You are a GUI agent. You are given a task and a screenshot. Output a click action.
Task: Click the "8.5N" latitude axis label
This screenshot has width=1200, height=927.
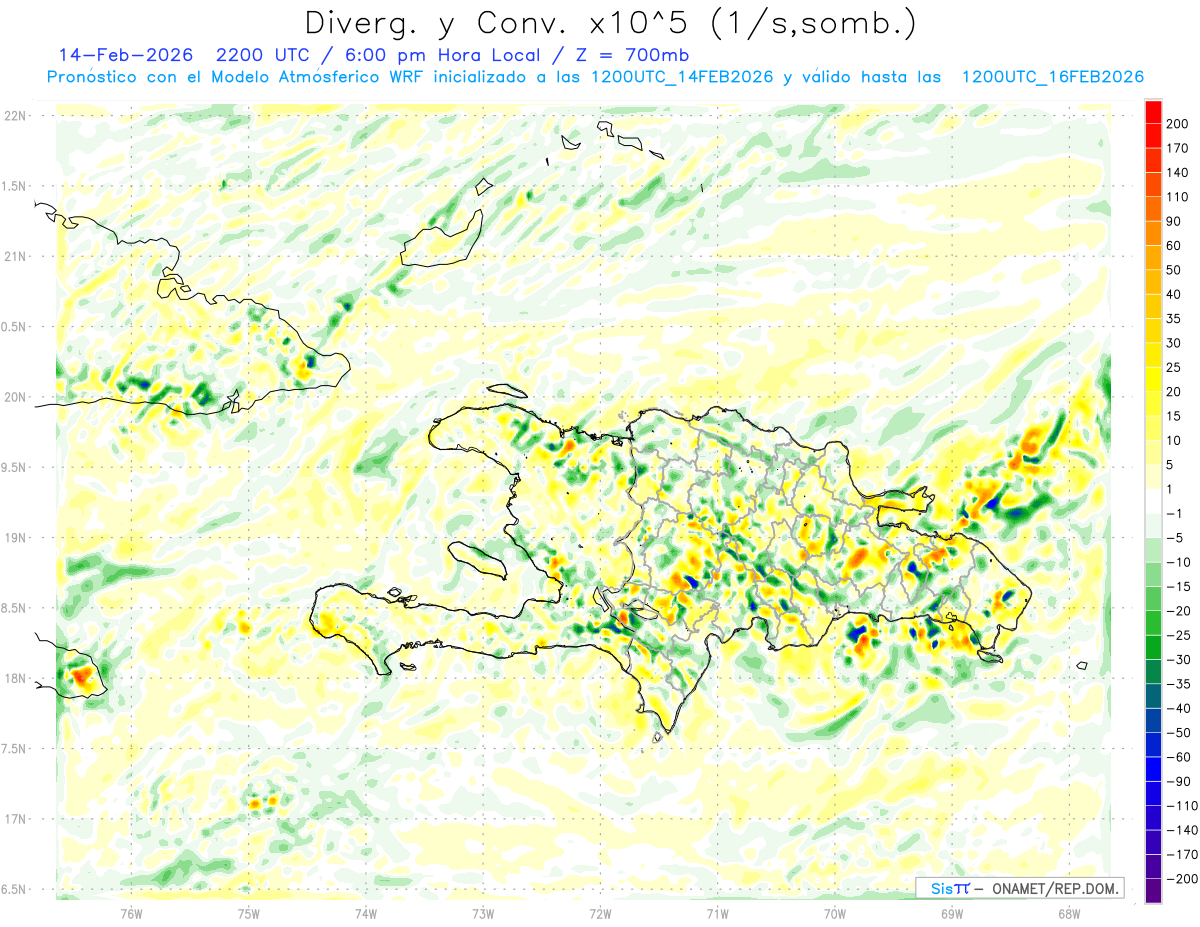(x=14, y=608)
